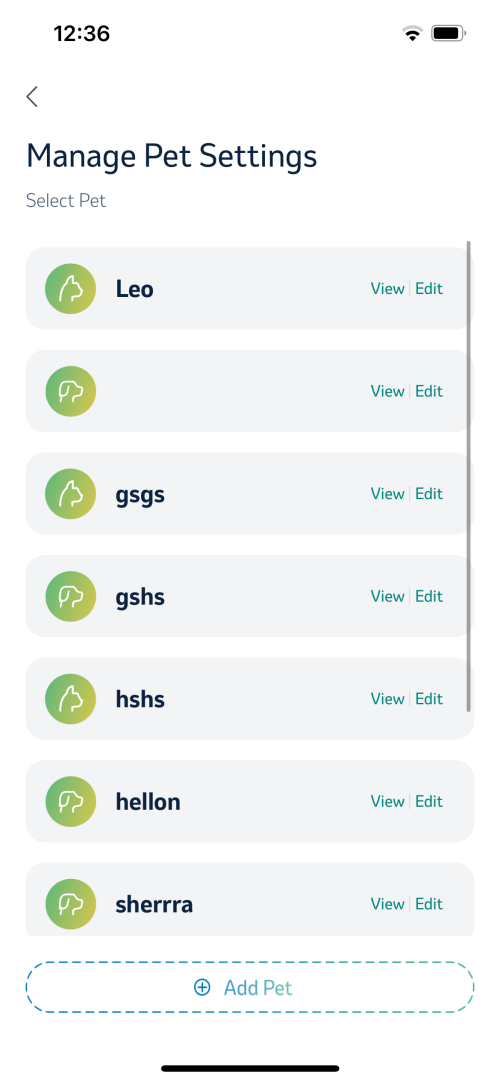Add a new pet with Add Pet button
Viewport: 500px width, 1082px height.
point(250,987)
